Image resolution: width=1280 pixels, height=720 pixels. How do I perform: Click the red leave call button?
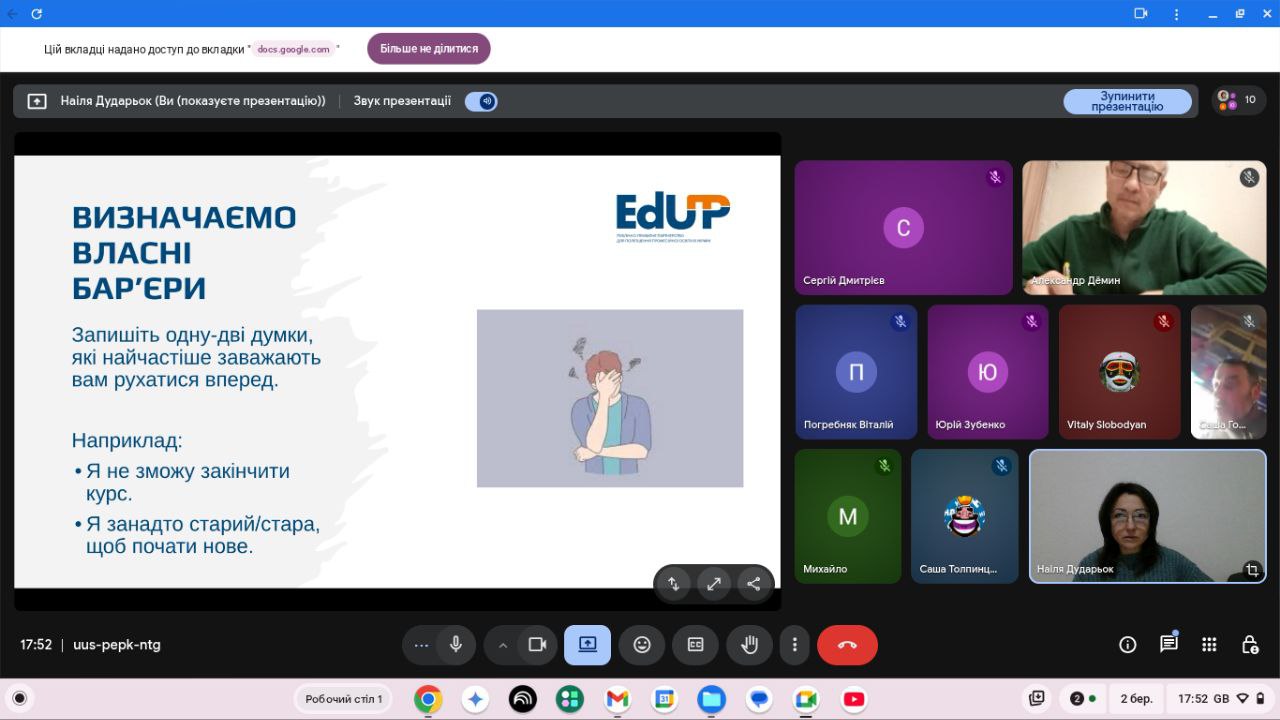[x=847, y=645]
